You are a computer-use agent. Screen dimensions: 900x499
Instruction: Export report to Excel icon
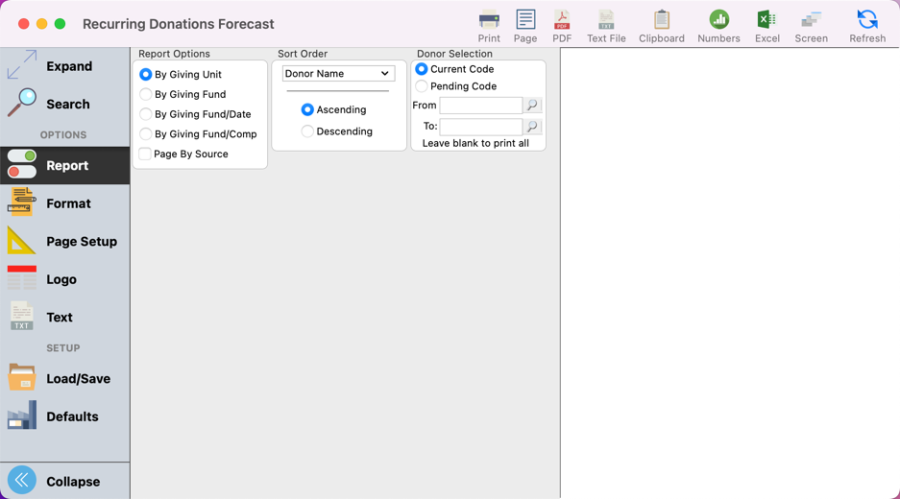coord(767,20)
